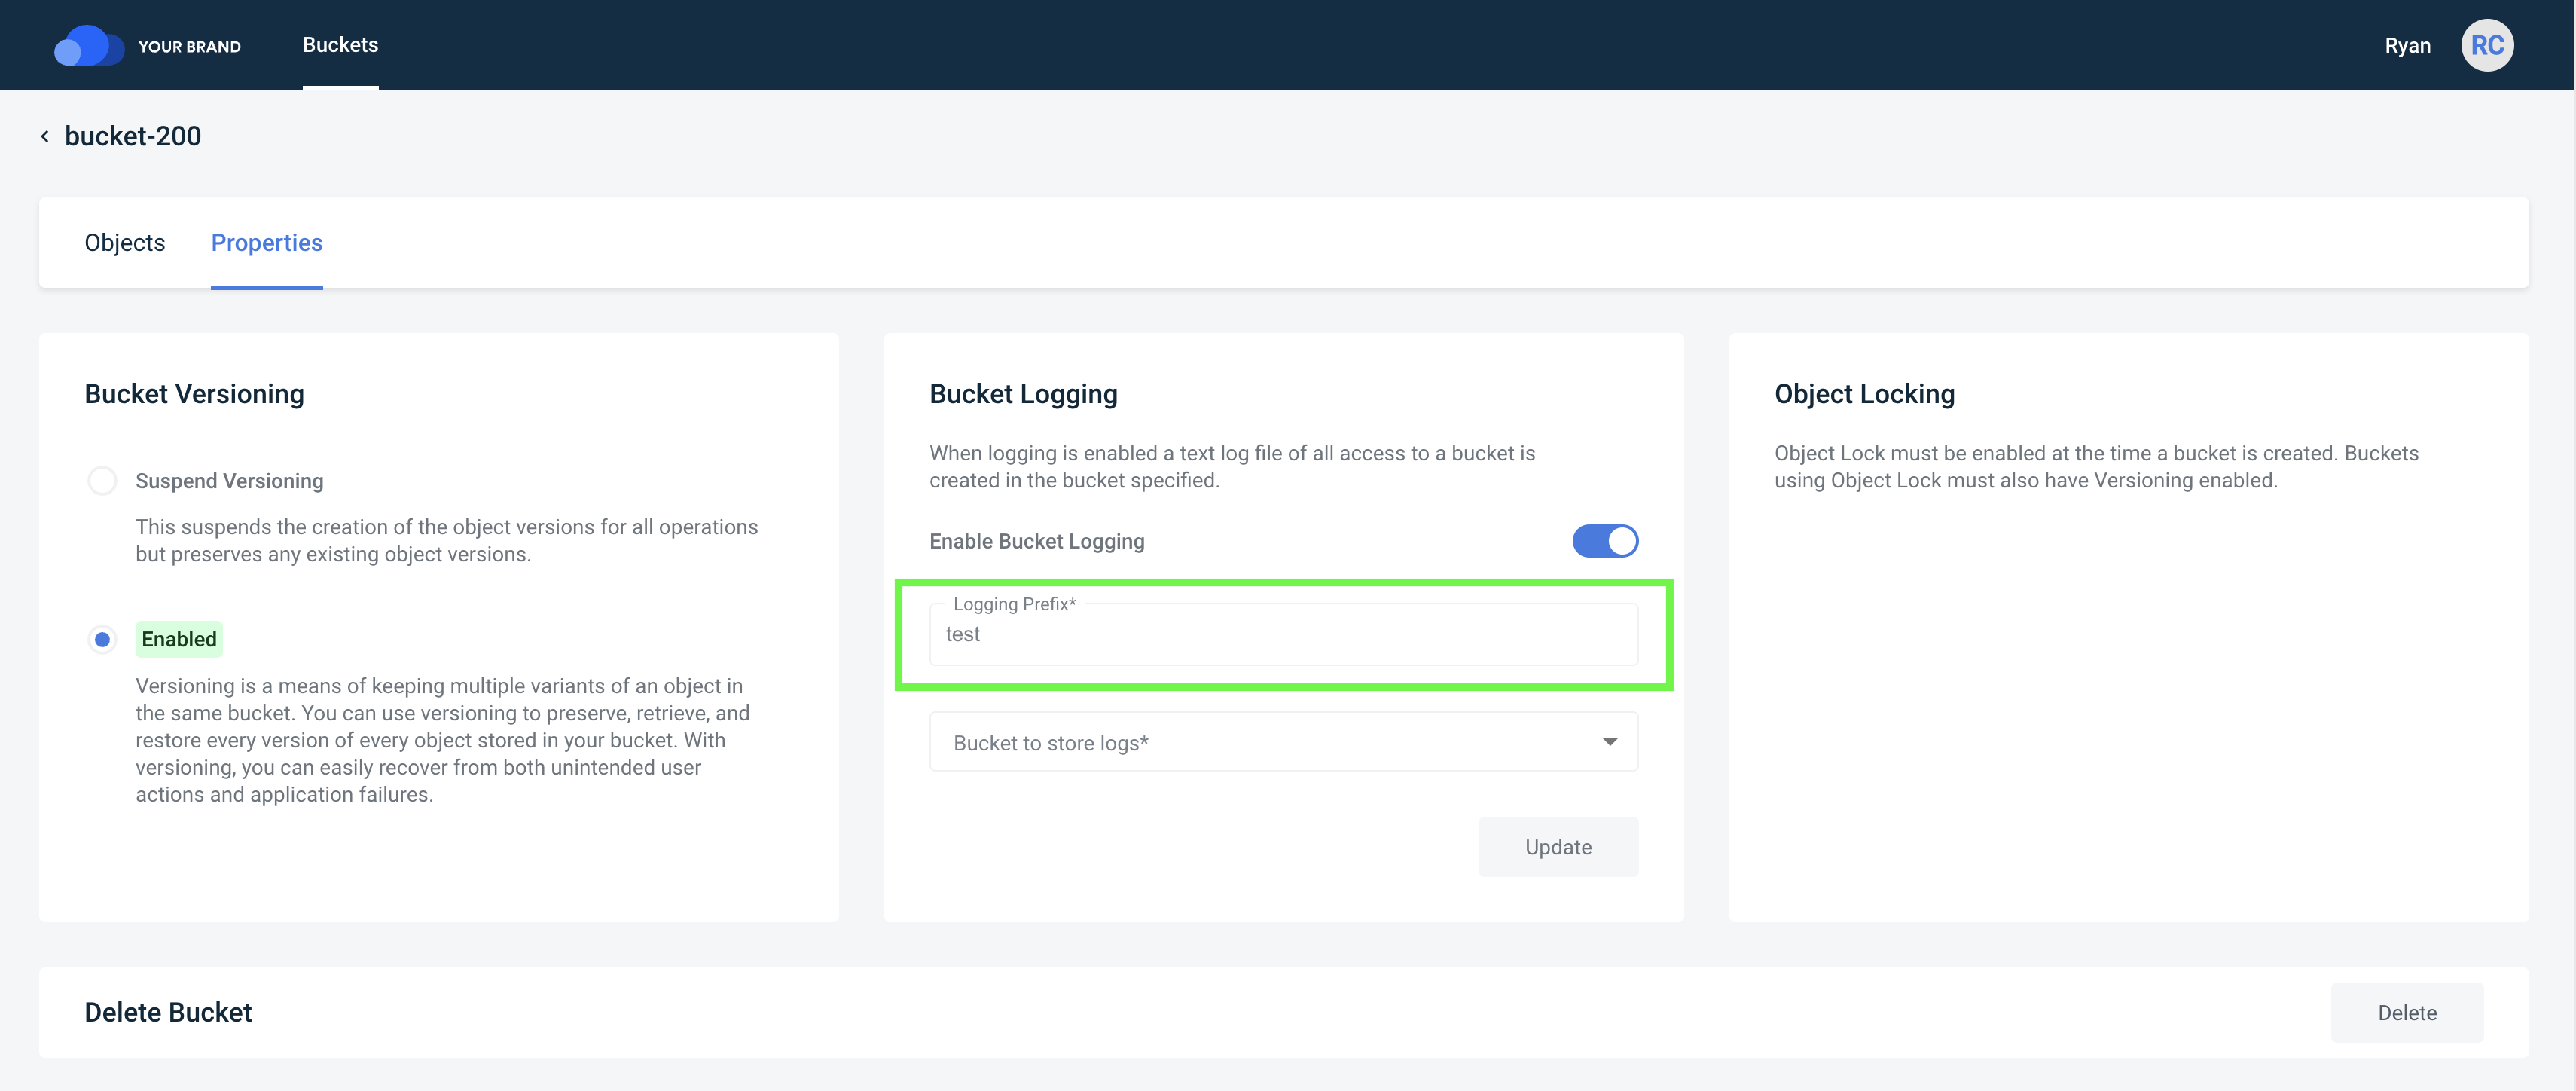Image resolution: width=2576 pixels, height=1091 pixels.
Task: Click the cloud brand logo icon
Action: point(89,46)
